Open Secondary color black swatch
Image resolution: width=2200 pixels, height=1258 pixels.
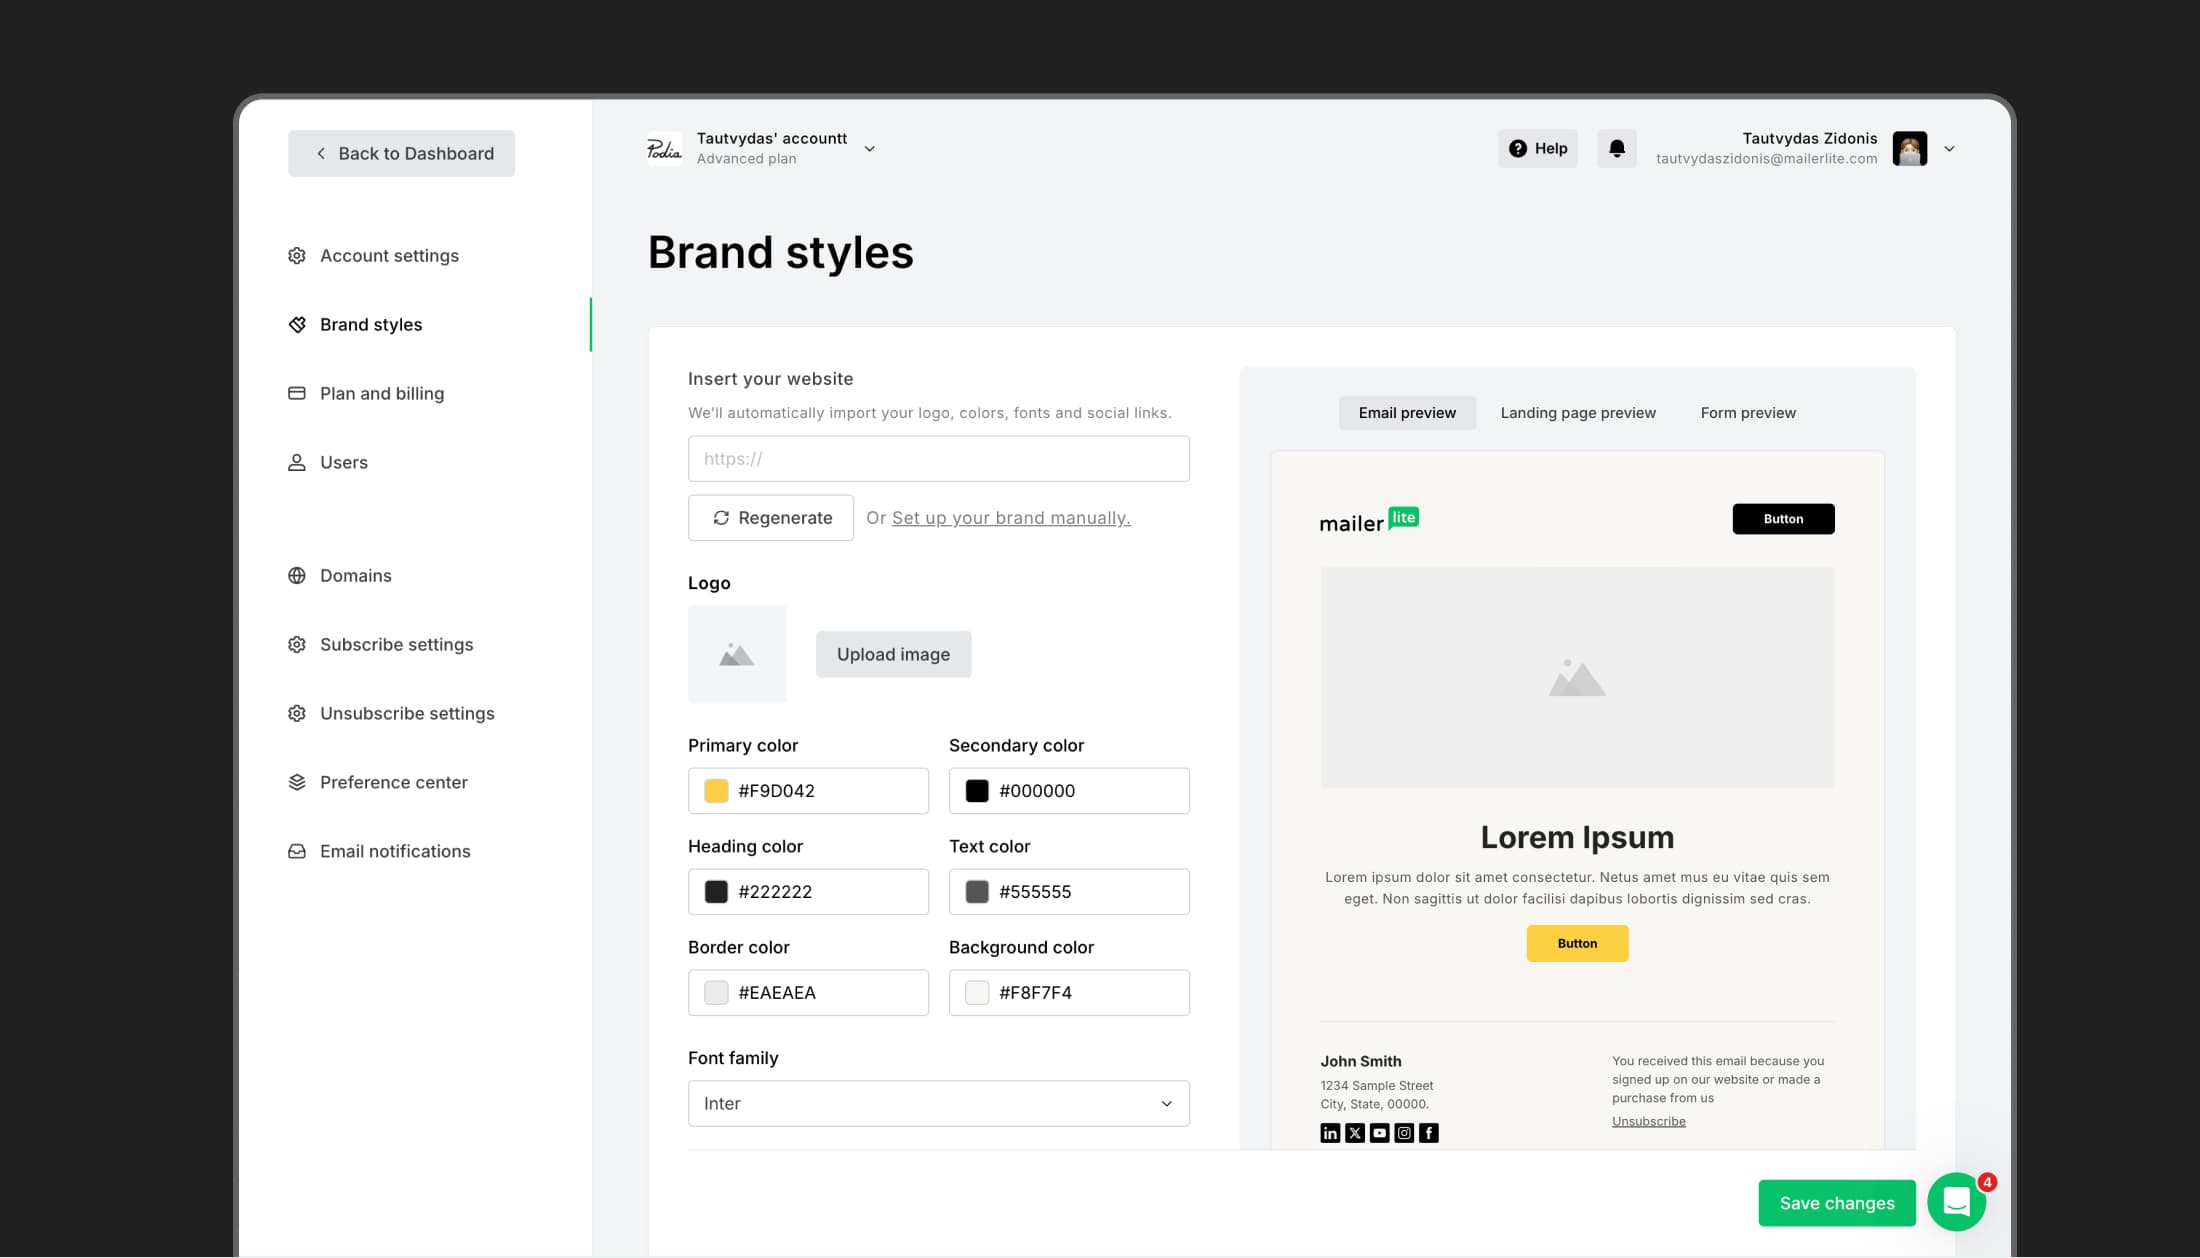(977, 791)
